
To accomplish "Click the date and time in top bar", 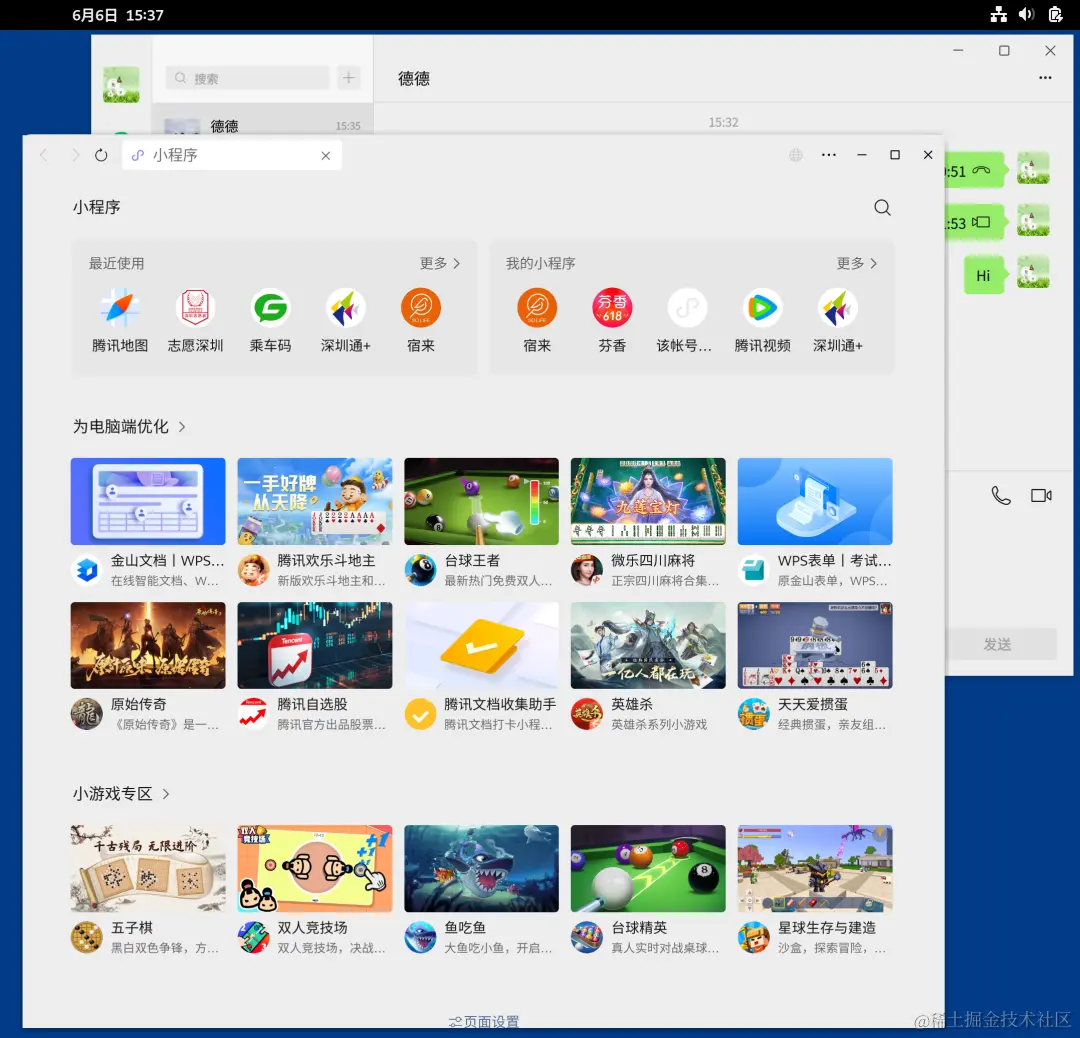I will pyautogui.click(x=118, y=15).
